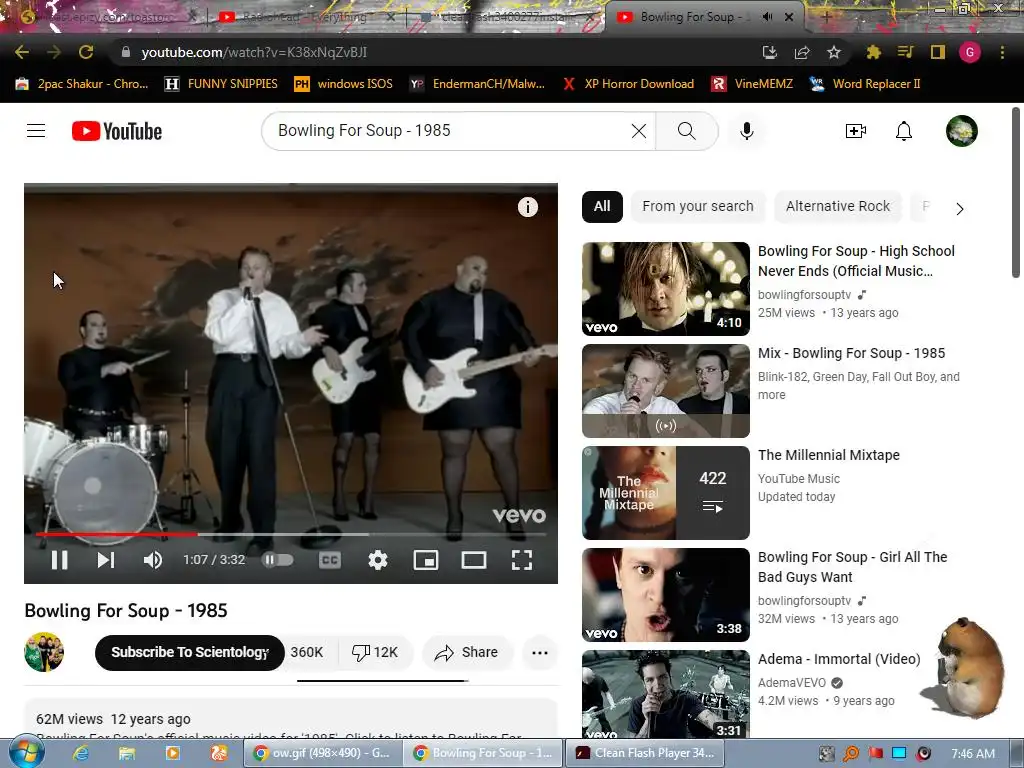Switch to theater mode
This screenshot has height=768, width=1024.
click(x=473, y=560)
